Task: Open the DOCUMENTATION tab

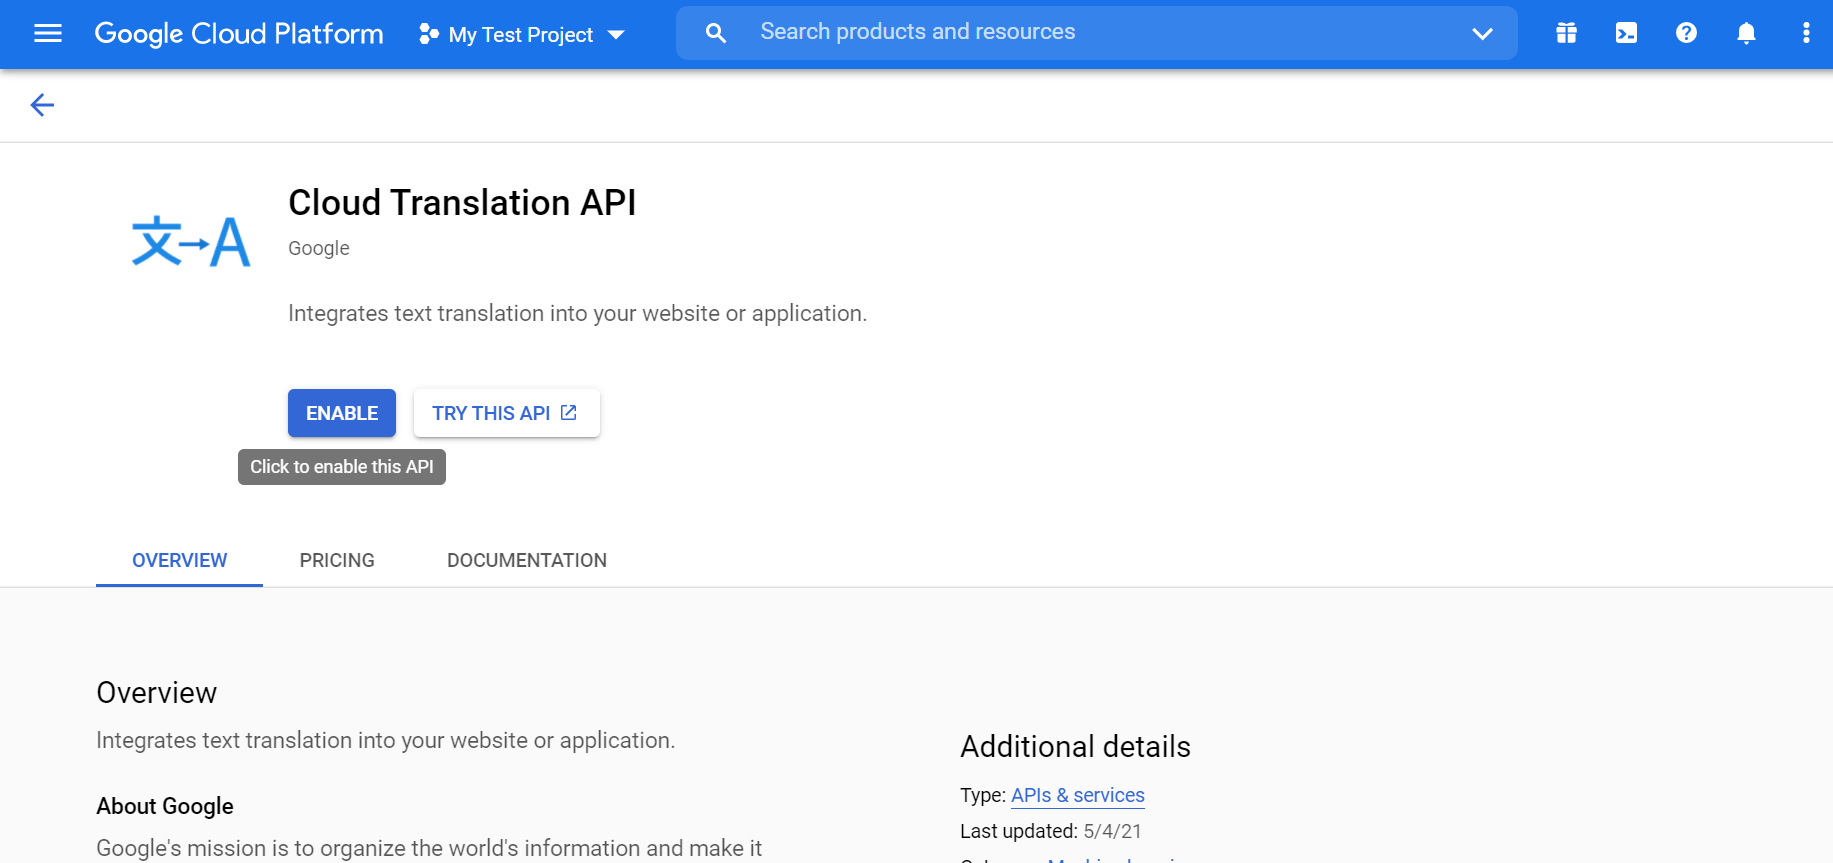Action: (527, 560)
